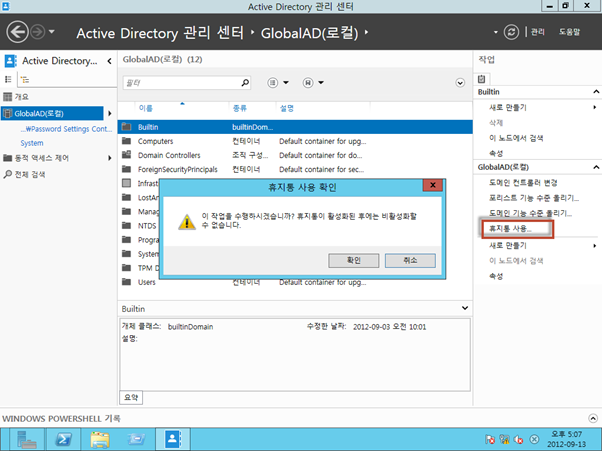Screen dimensions: 602x451
Task: Click 이 노드에서 검색 under Builtin
Action: [x=516, y=138]
